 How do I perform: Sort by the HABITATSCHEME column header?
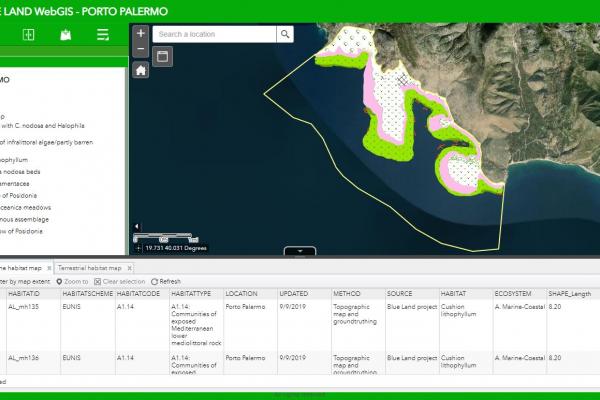(x=88, y=294)
